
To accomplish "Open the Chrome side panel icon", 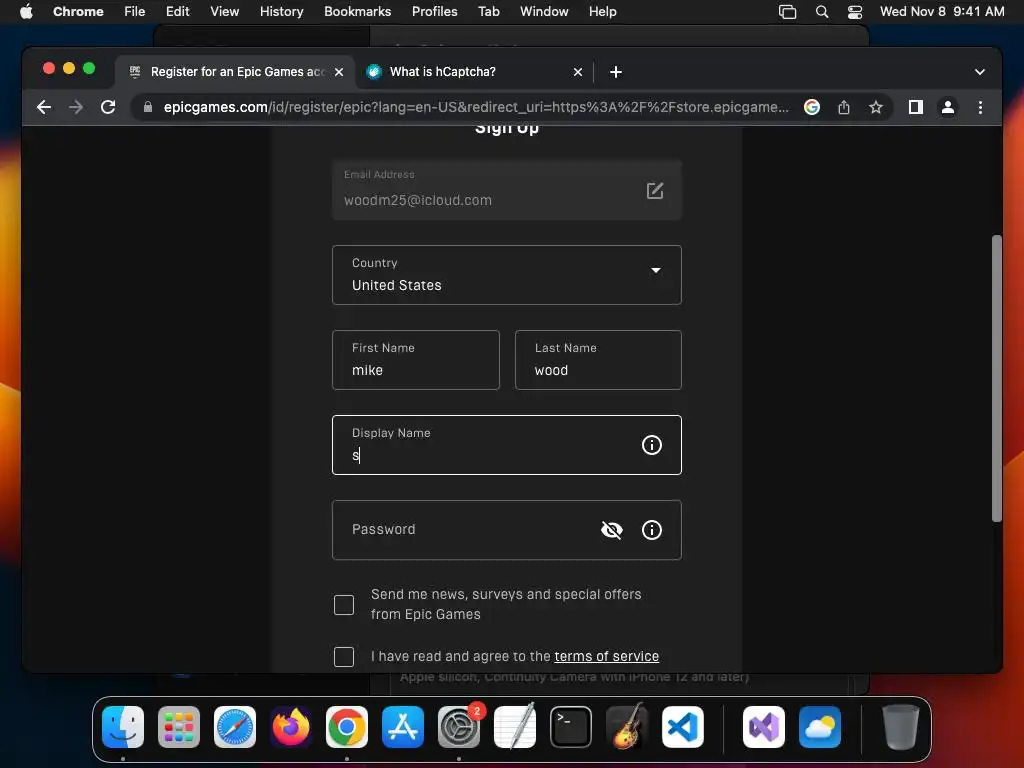I will click(x=916, y=107).
